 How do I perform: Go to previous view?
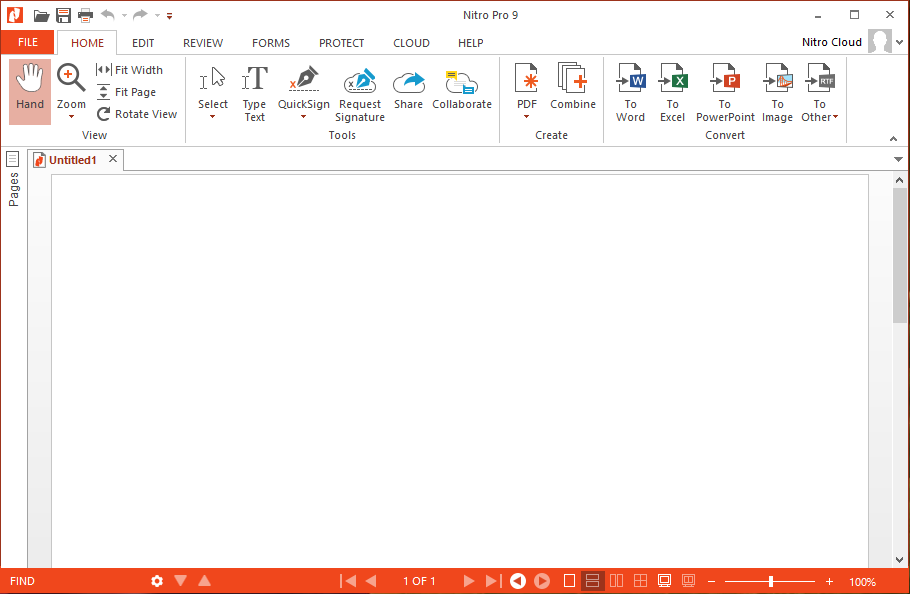[518, 581]
